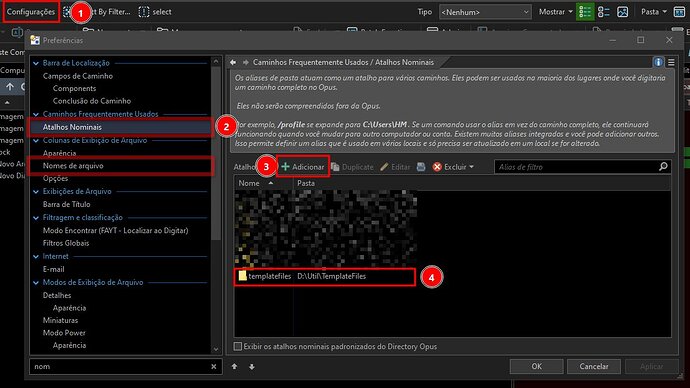690x388 pixels.
Task: Click the OK button
Action: click(536, 366)
